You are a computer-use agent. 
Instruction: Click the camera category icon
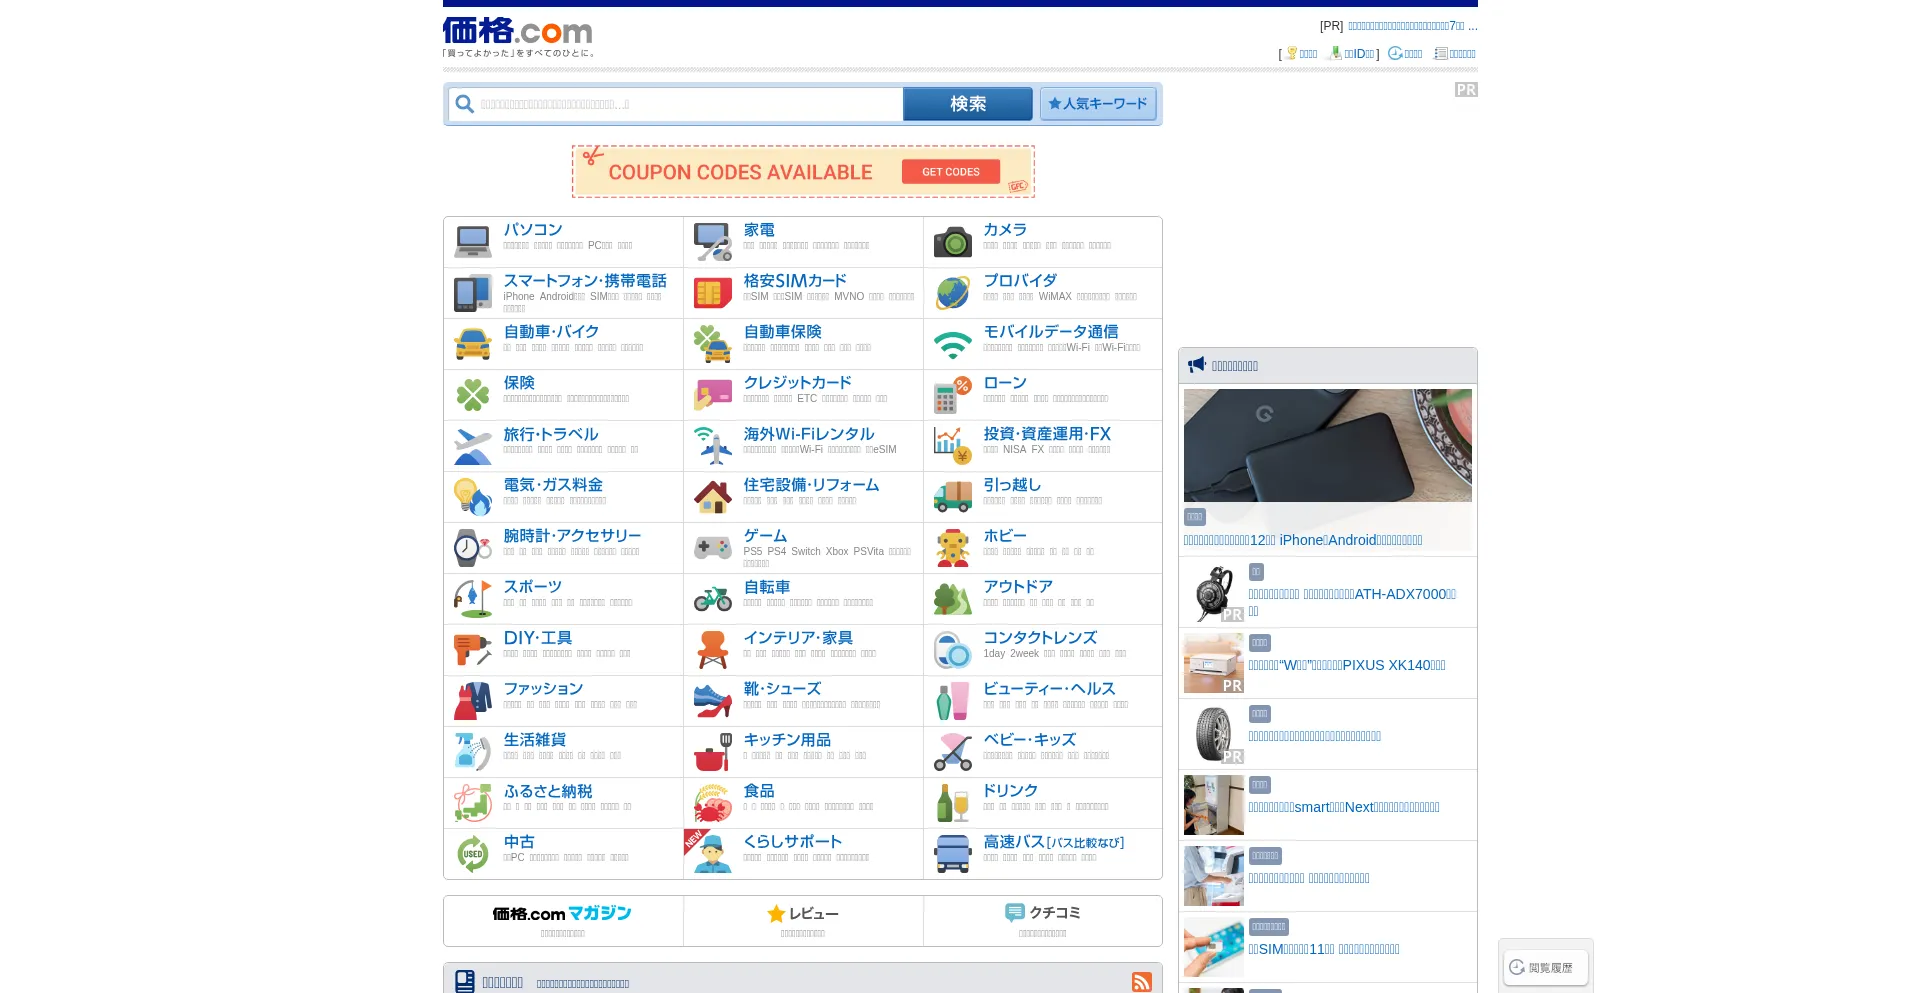coord(952,242)
